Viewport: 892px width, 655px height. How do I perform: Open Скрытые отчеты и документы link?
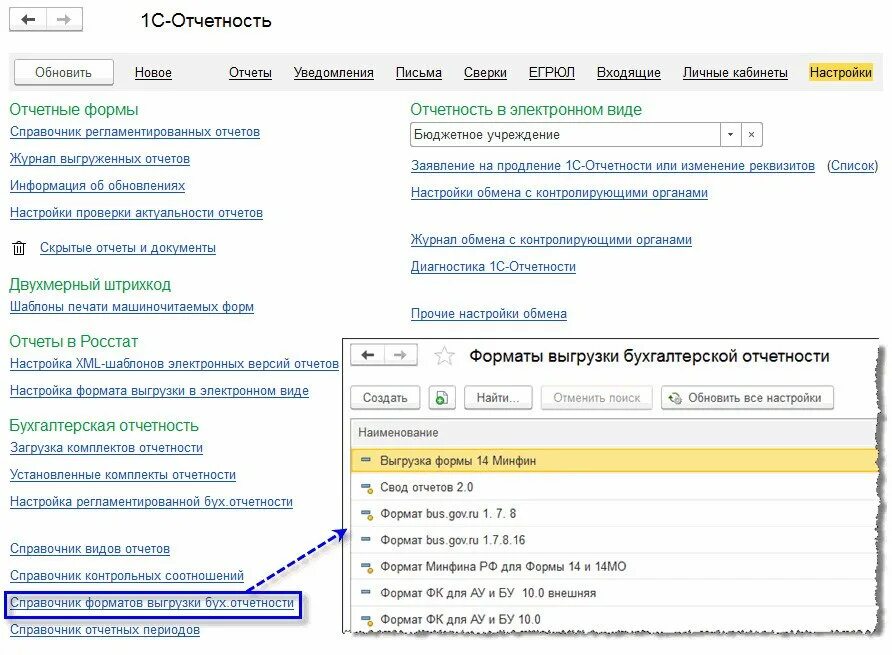point(127,248)
